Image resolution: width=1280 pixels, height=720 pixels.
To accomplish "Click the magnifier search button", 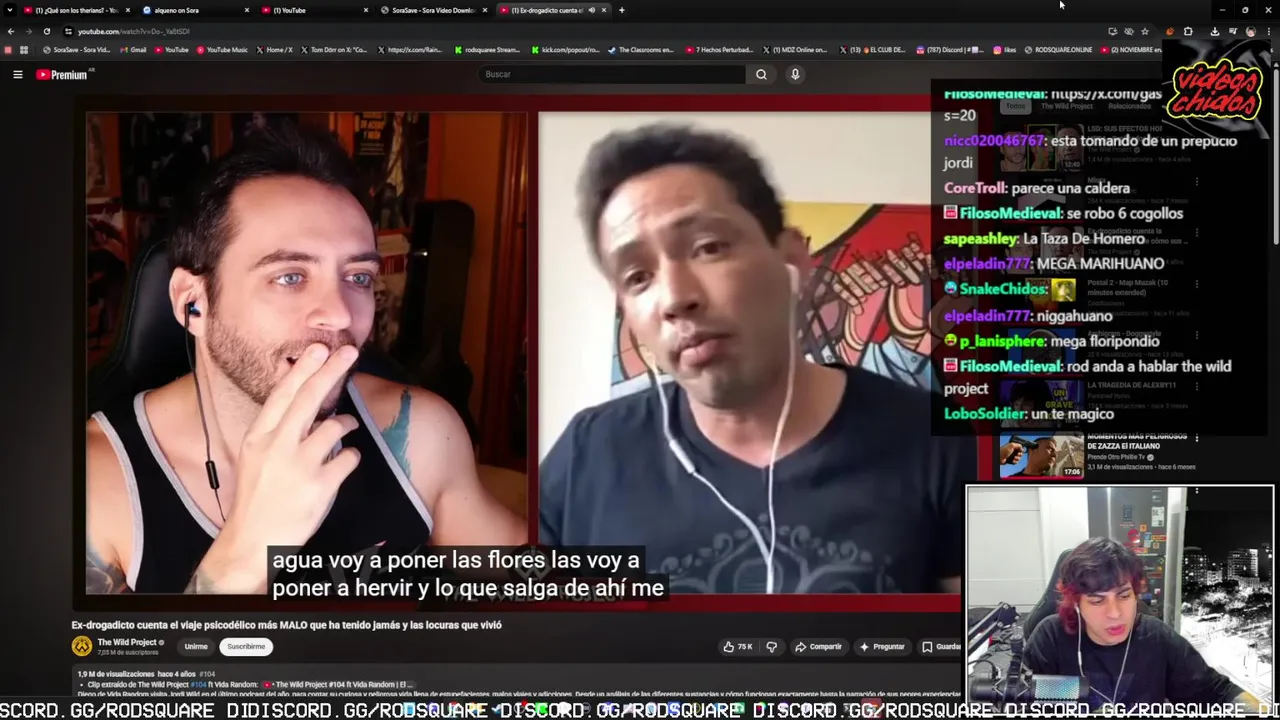I will click(761, 74).
